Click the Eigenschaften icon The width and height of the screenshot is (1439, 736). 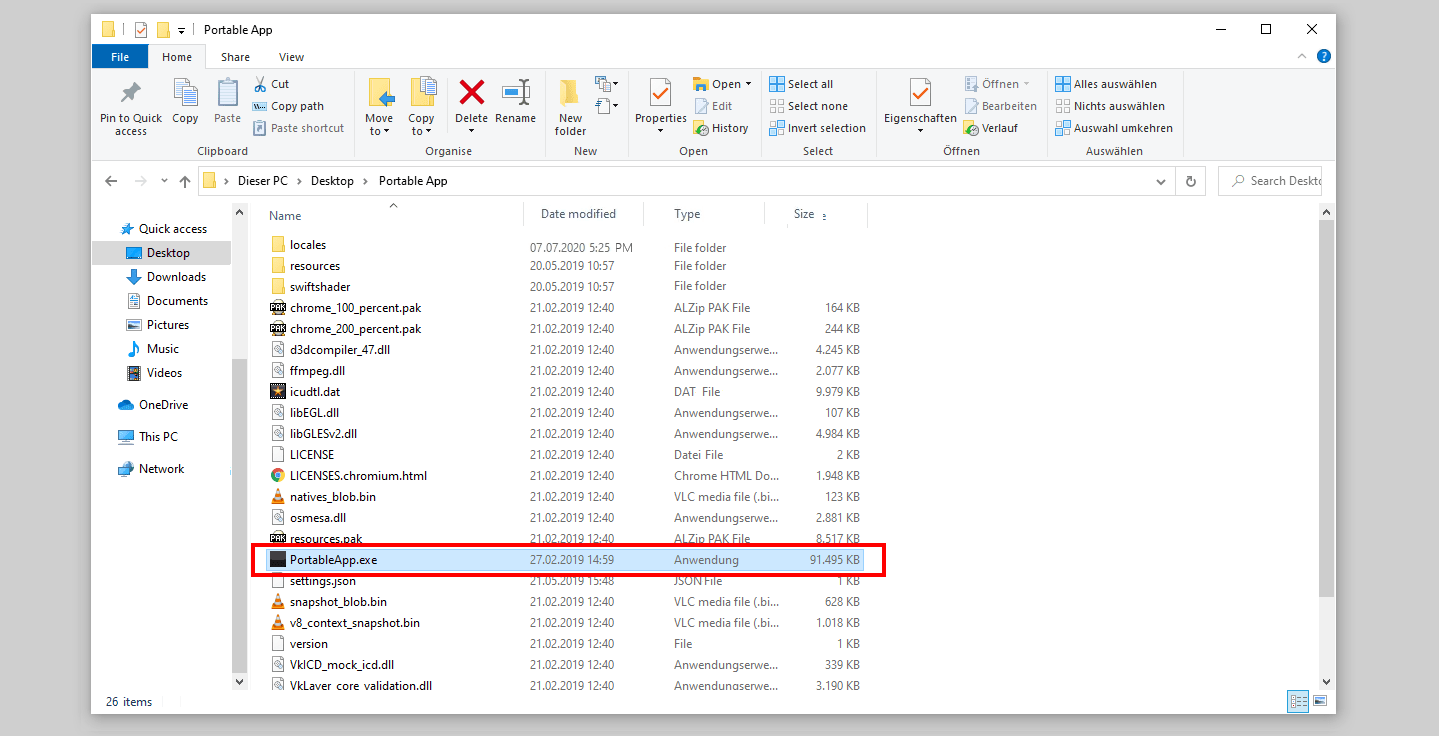click(x=920, y=92)
